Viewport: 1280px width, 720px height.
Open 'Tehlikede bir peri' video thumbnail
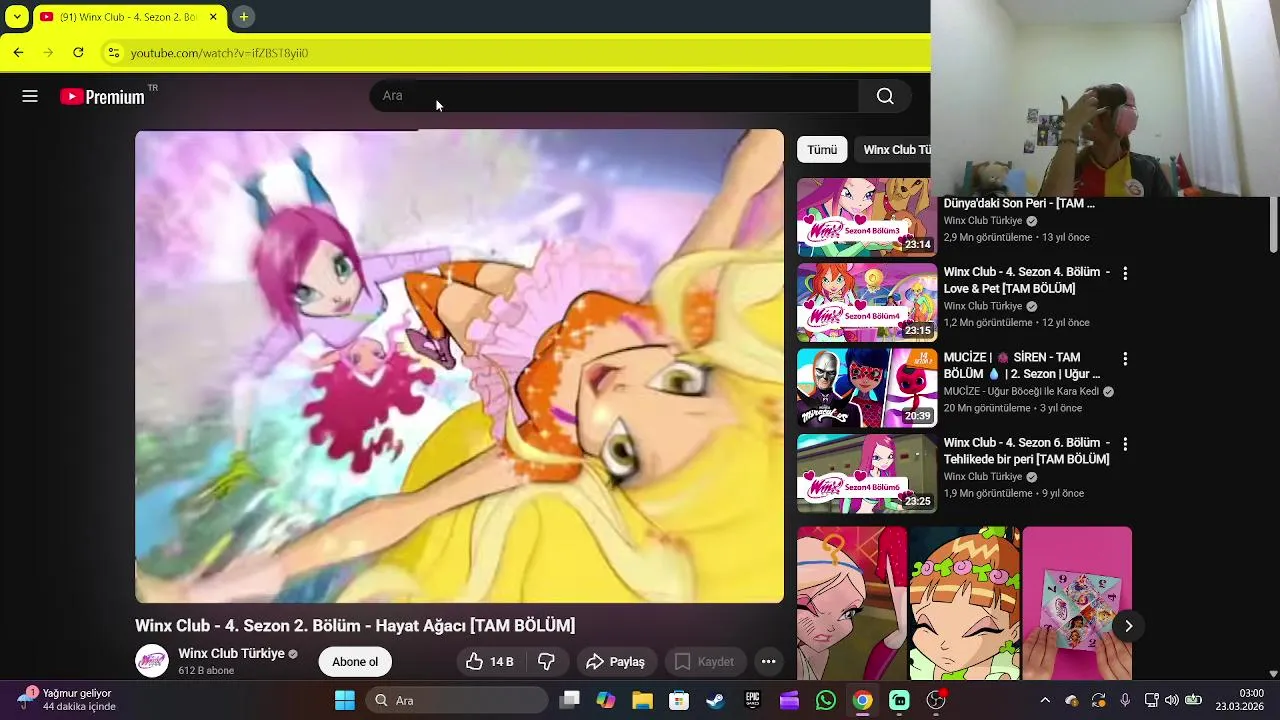pyautogui.click(x=867, y=473)
